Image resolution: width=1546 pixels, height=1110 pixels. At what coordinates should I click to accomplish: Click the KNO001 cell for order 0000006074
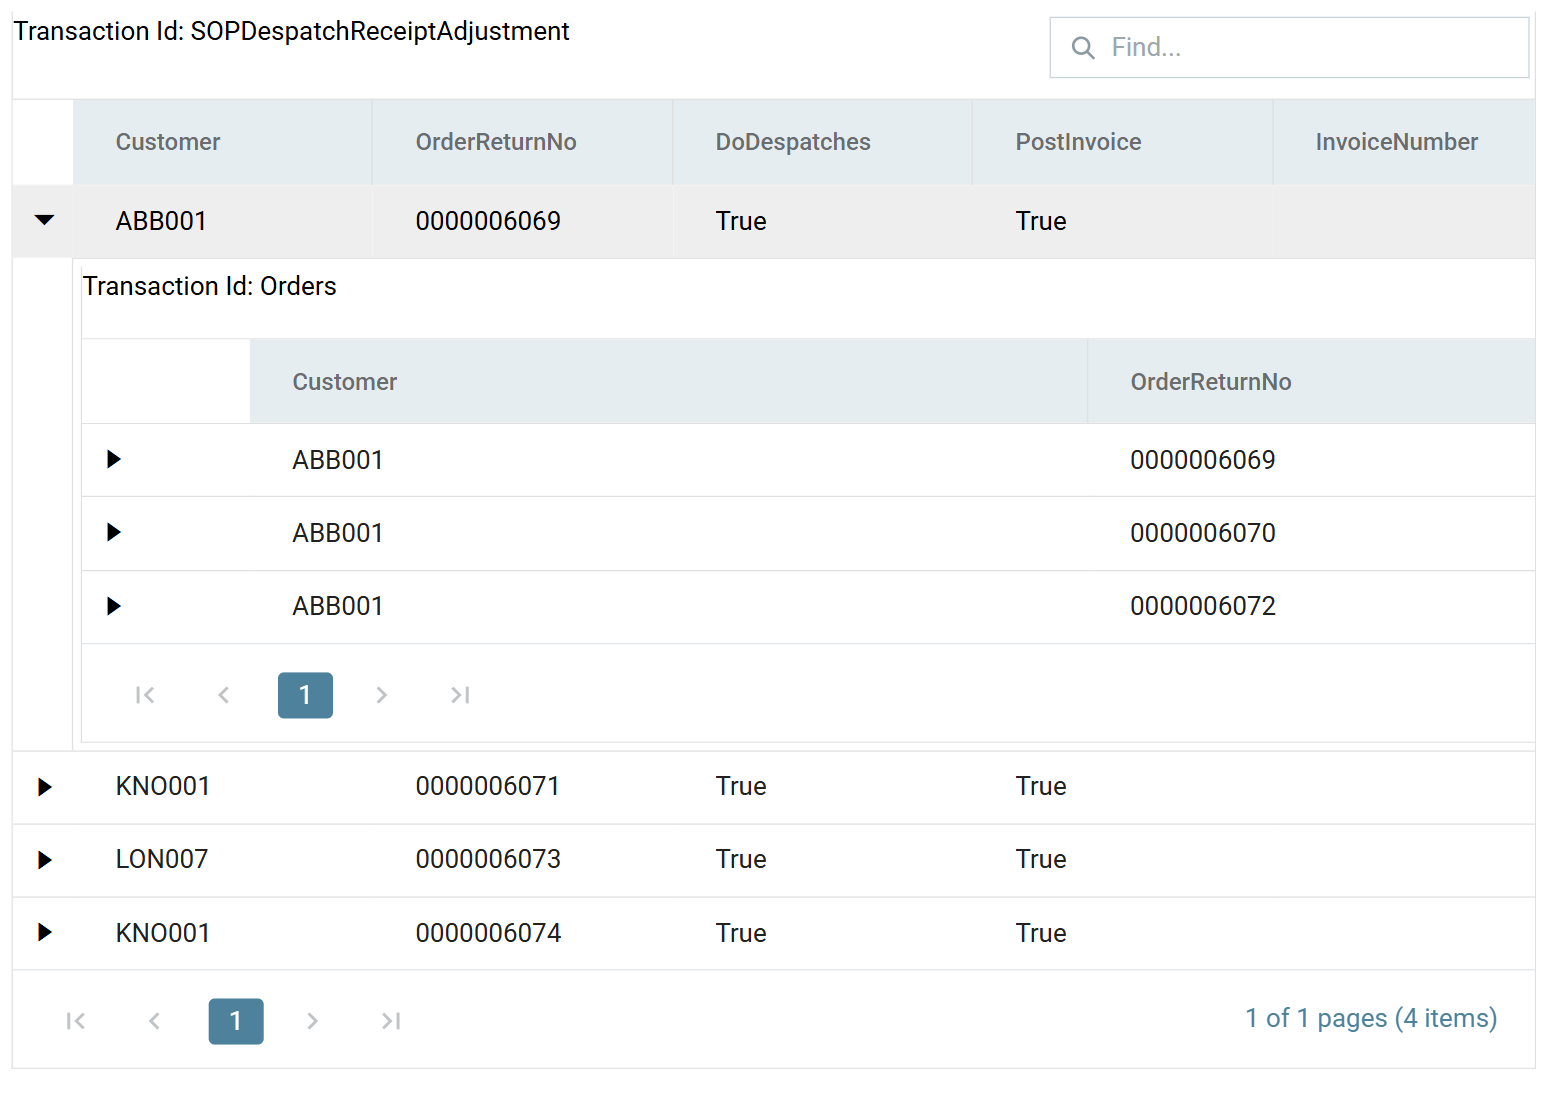click(223, 933)
